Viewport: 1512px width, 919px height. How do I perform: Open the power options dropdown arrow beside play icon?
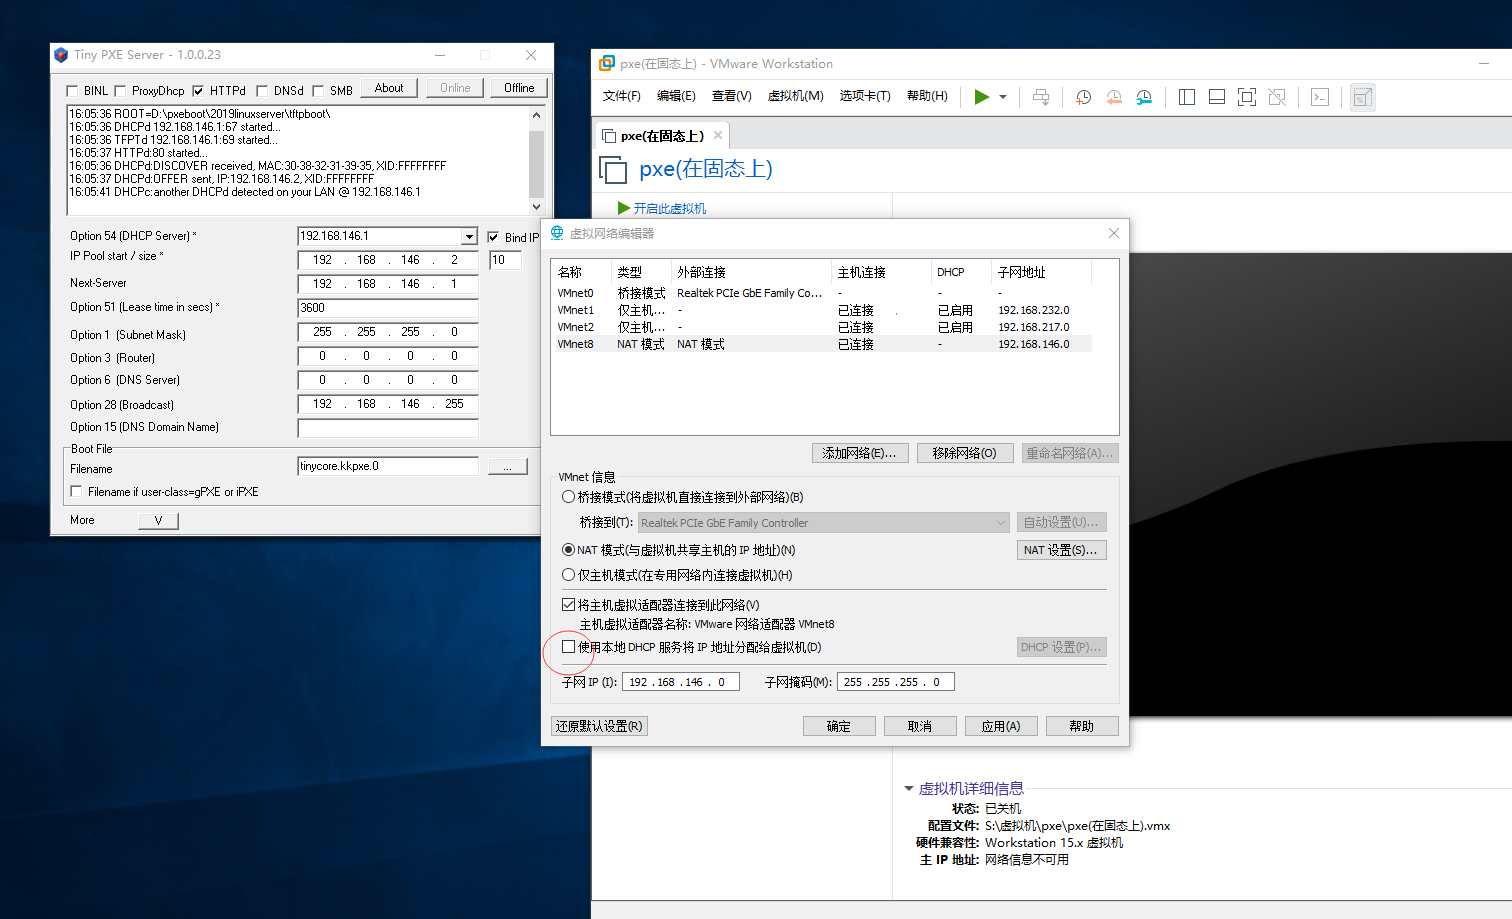click(1003, 98)
